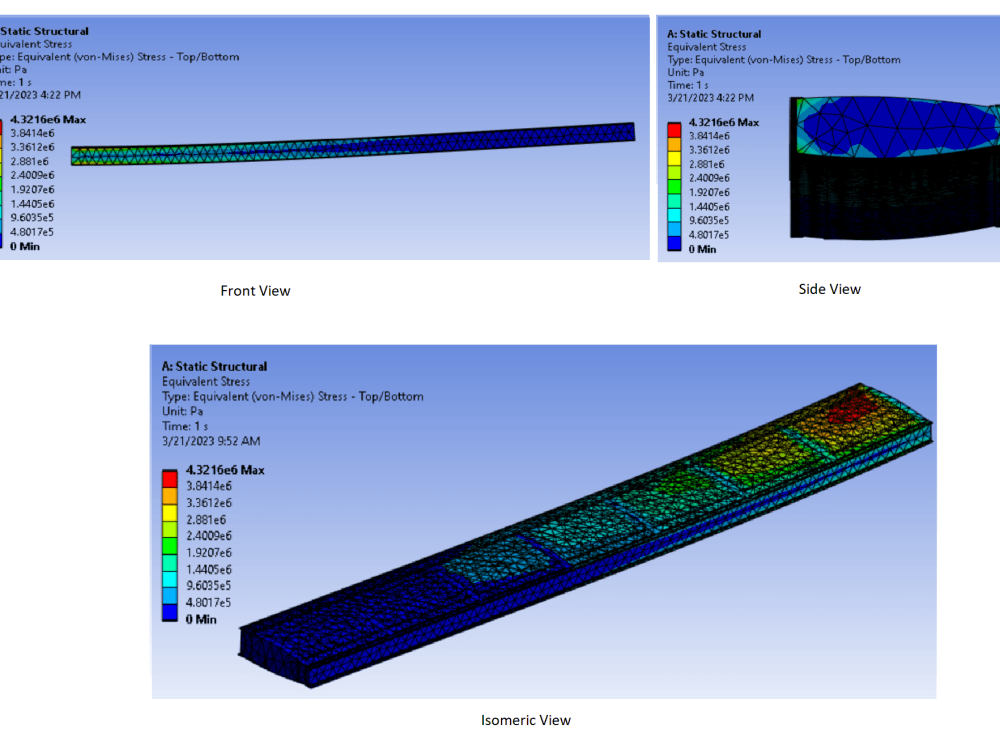The width and height of the screenshot is (1000, 750).
Task: Click 'A: Static Structural' title in Isomeric View
Action: click(x=214, y=367)
